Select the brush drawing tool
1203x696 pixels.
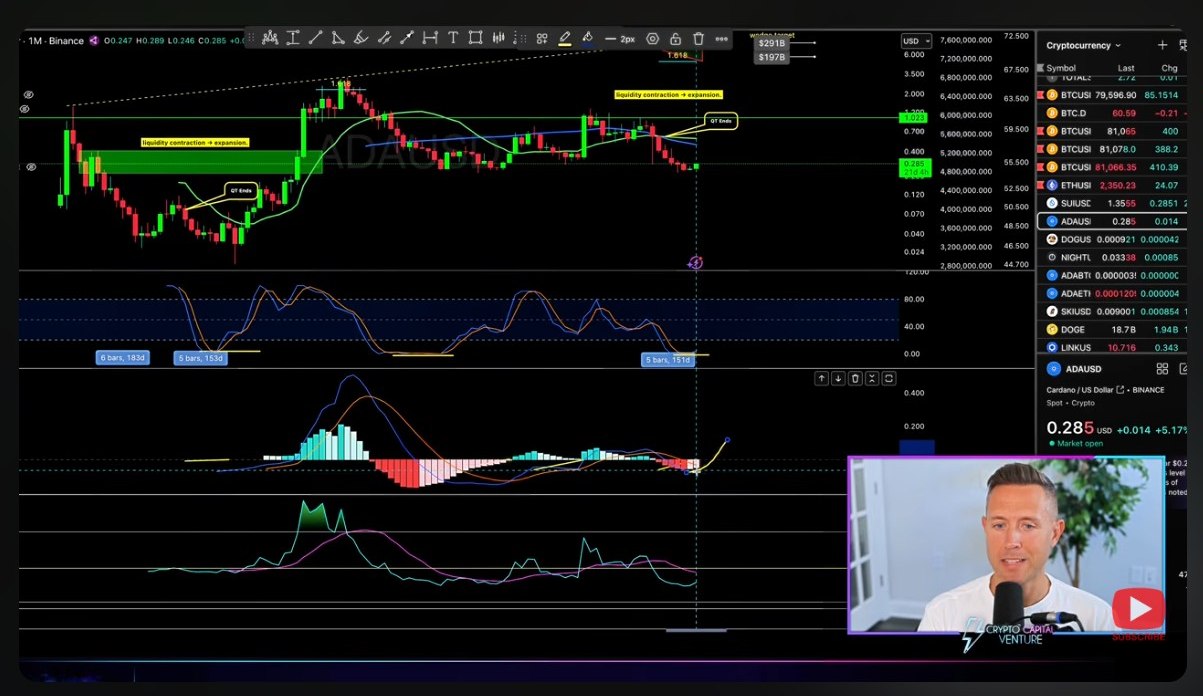click(360, 38)
